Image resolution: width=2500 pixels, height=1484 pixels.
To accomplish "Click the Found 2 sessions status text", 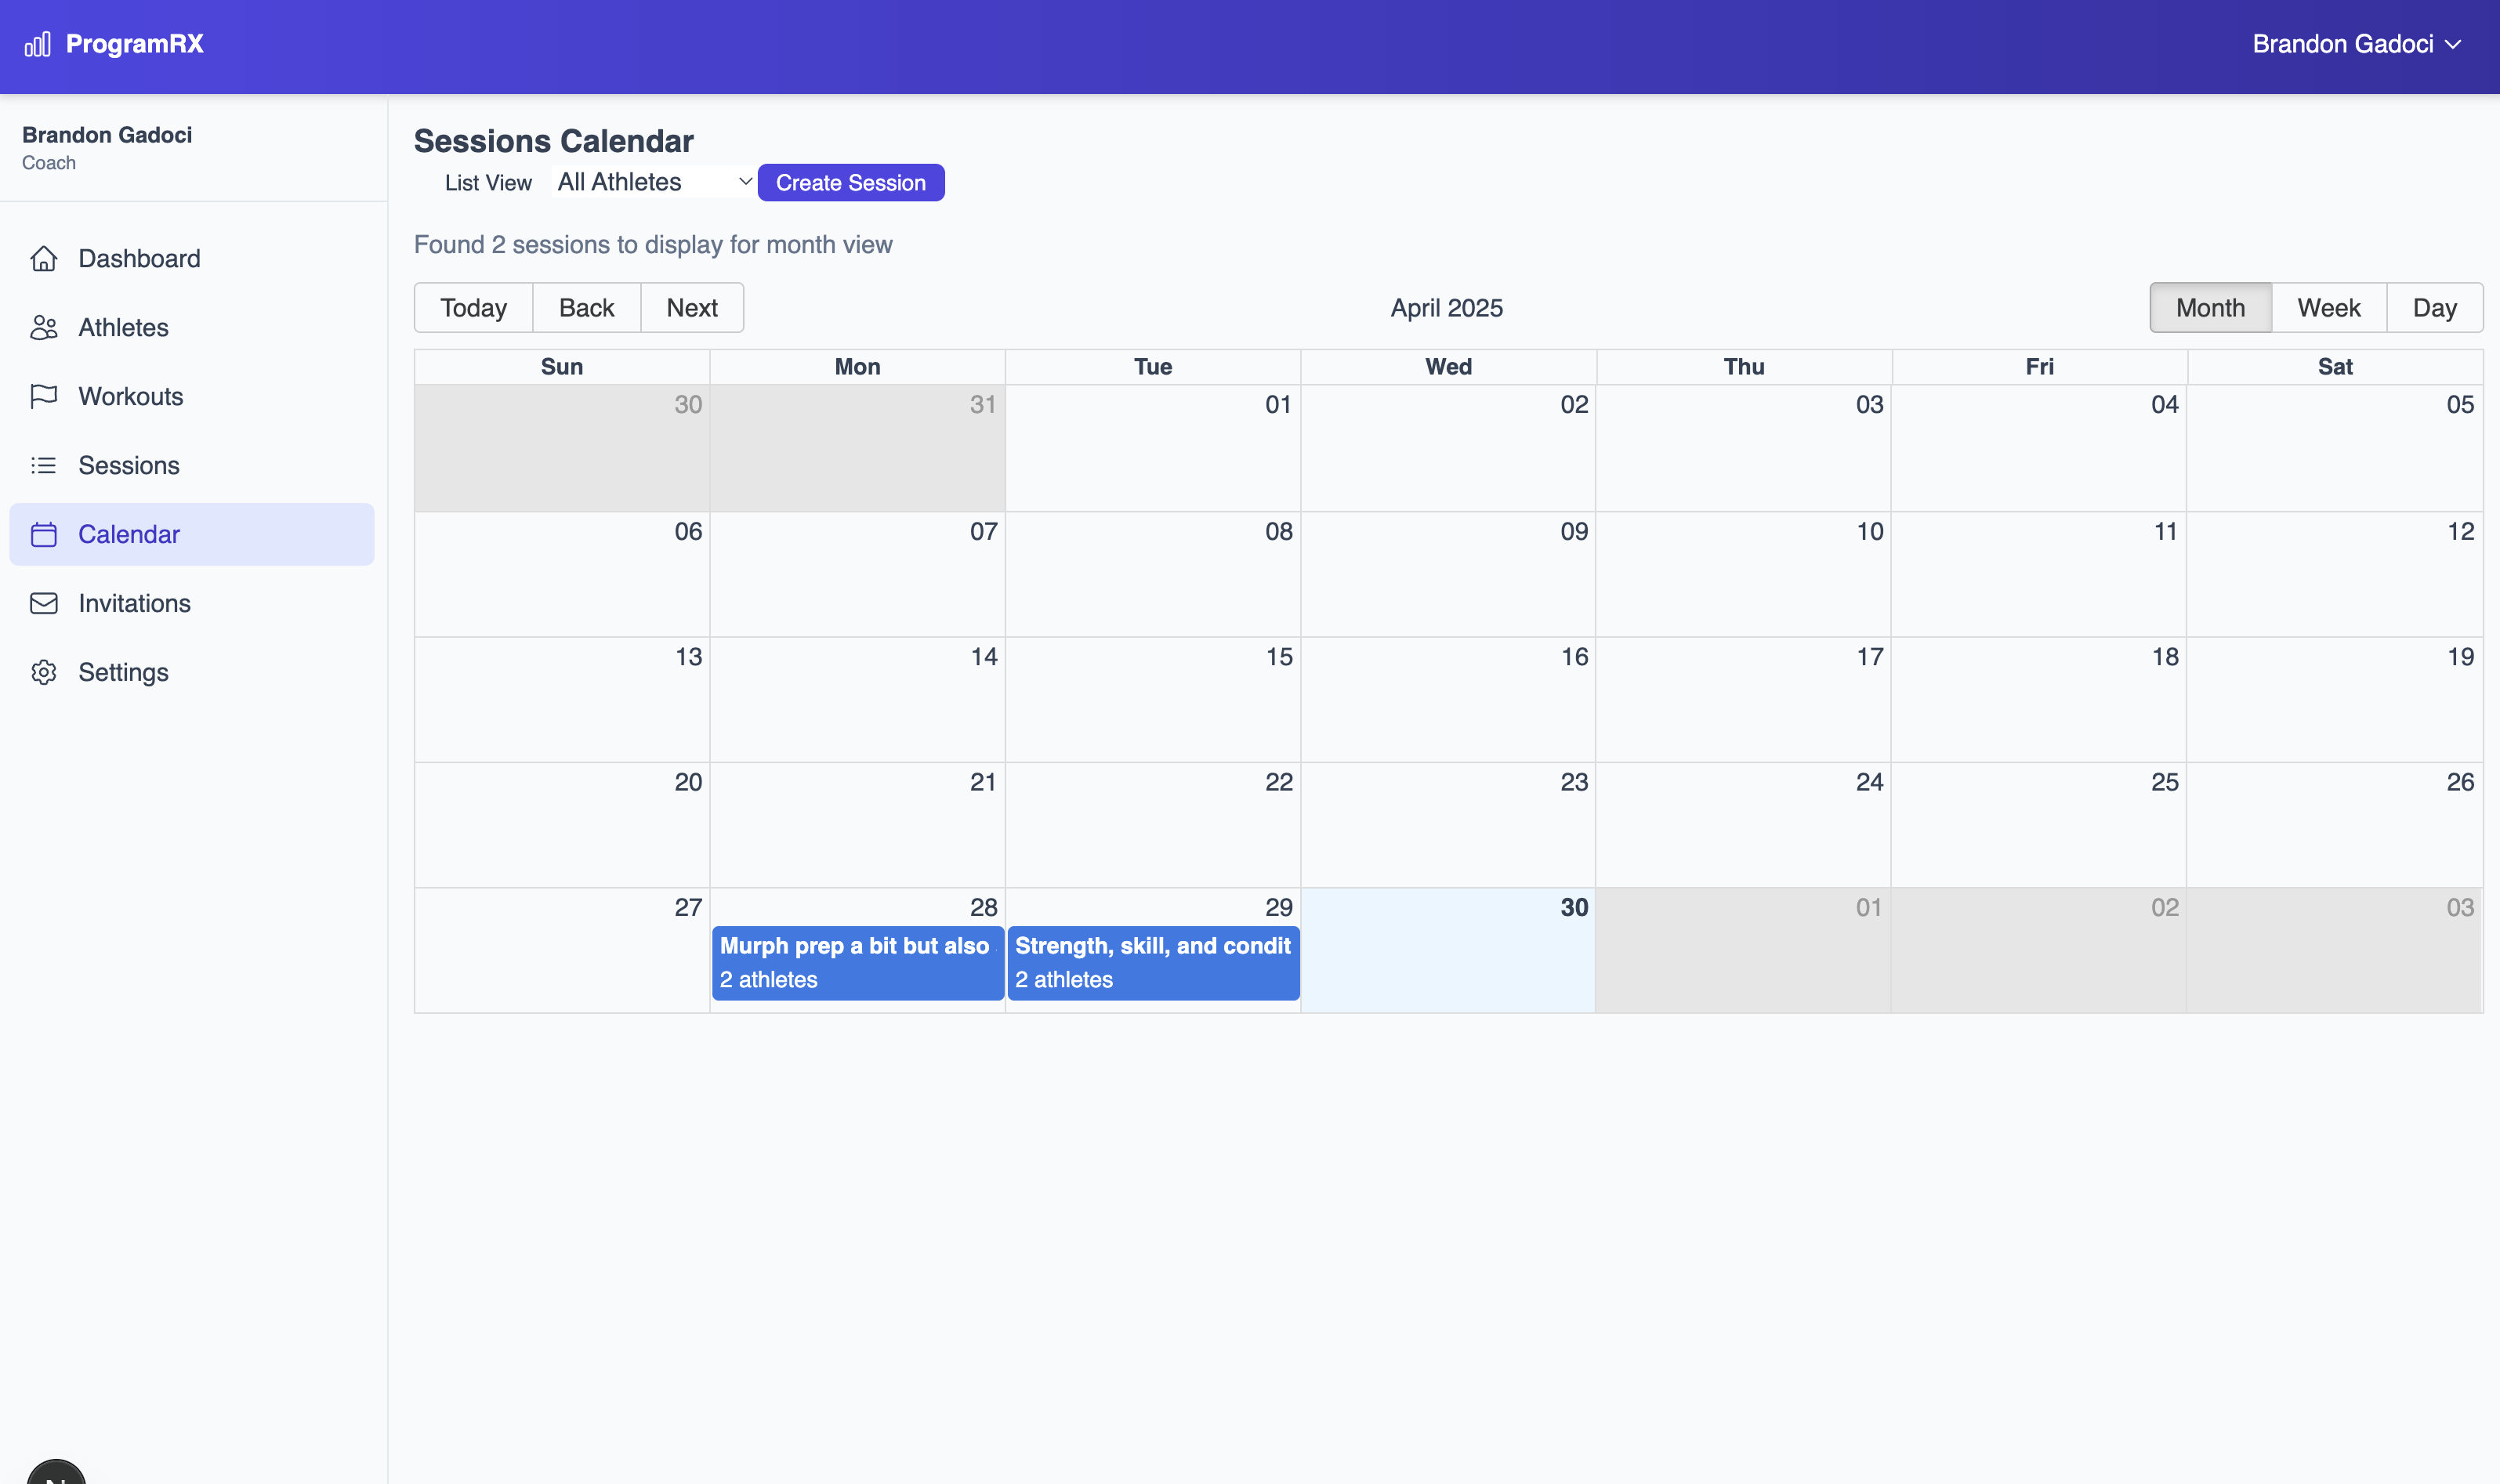I will tap(653, 245).
